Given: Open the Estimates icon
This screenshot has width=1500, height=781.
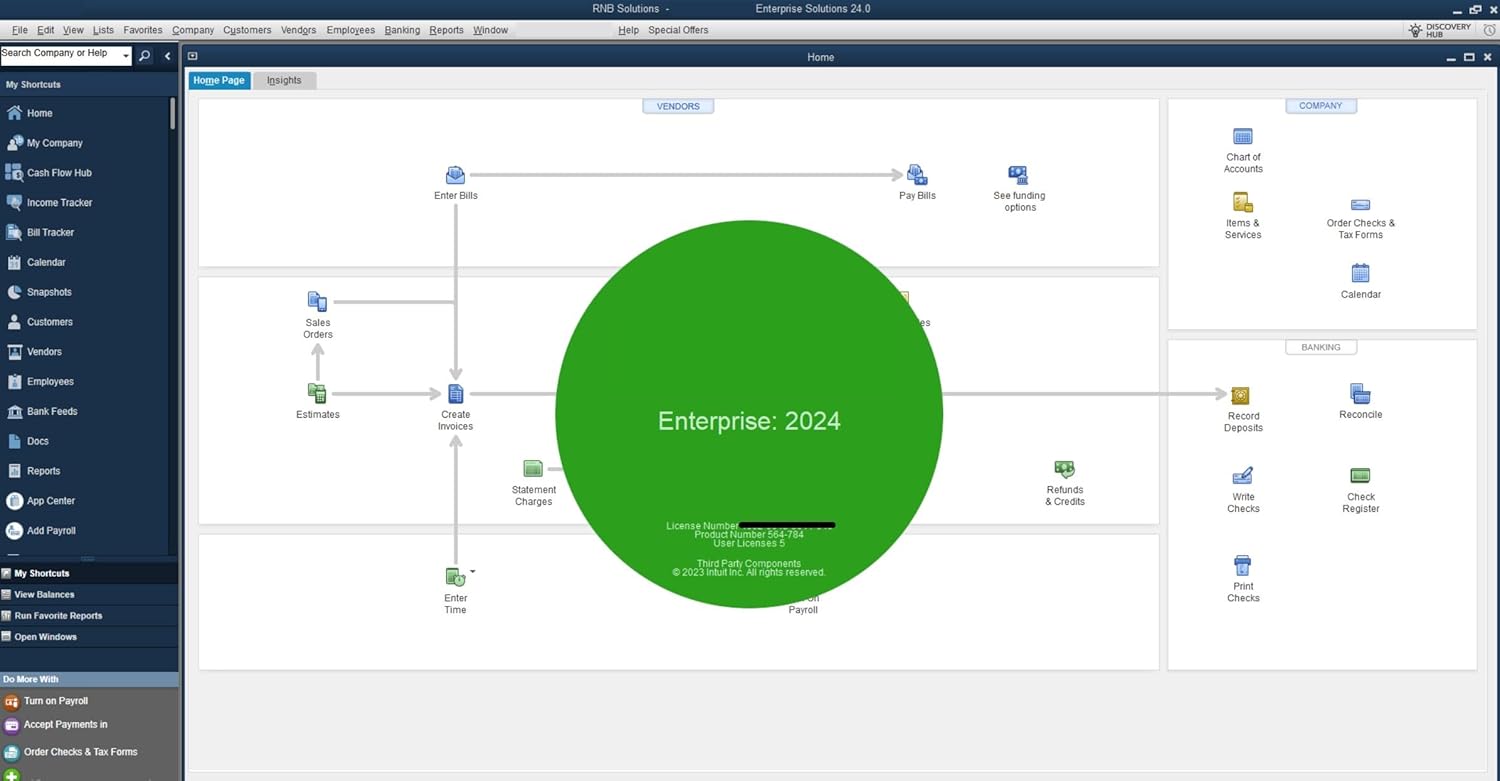Looking at the screenshot, I should (x=317, y=394).
